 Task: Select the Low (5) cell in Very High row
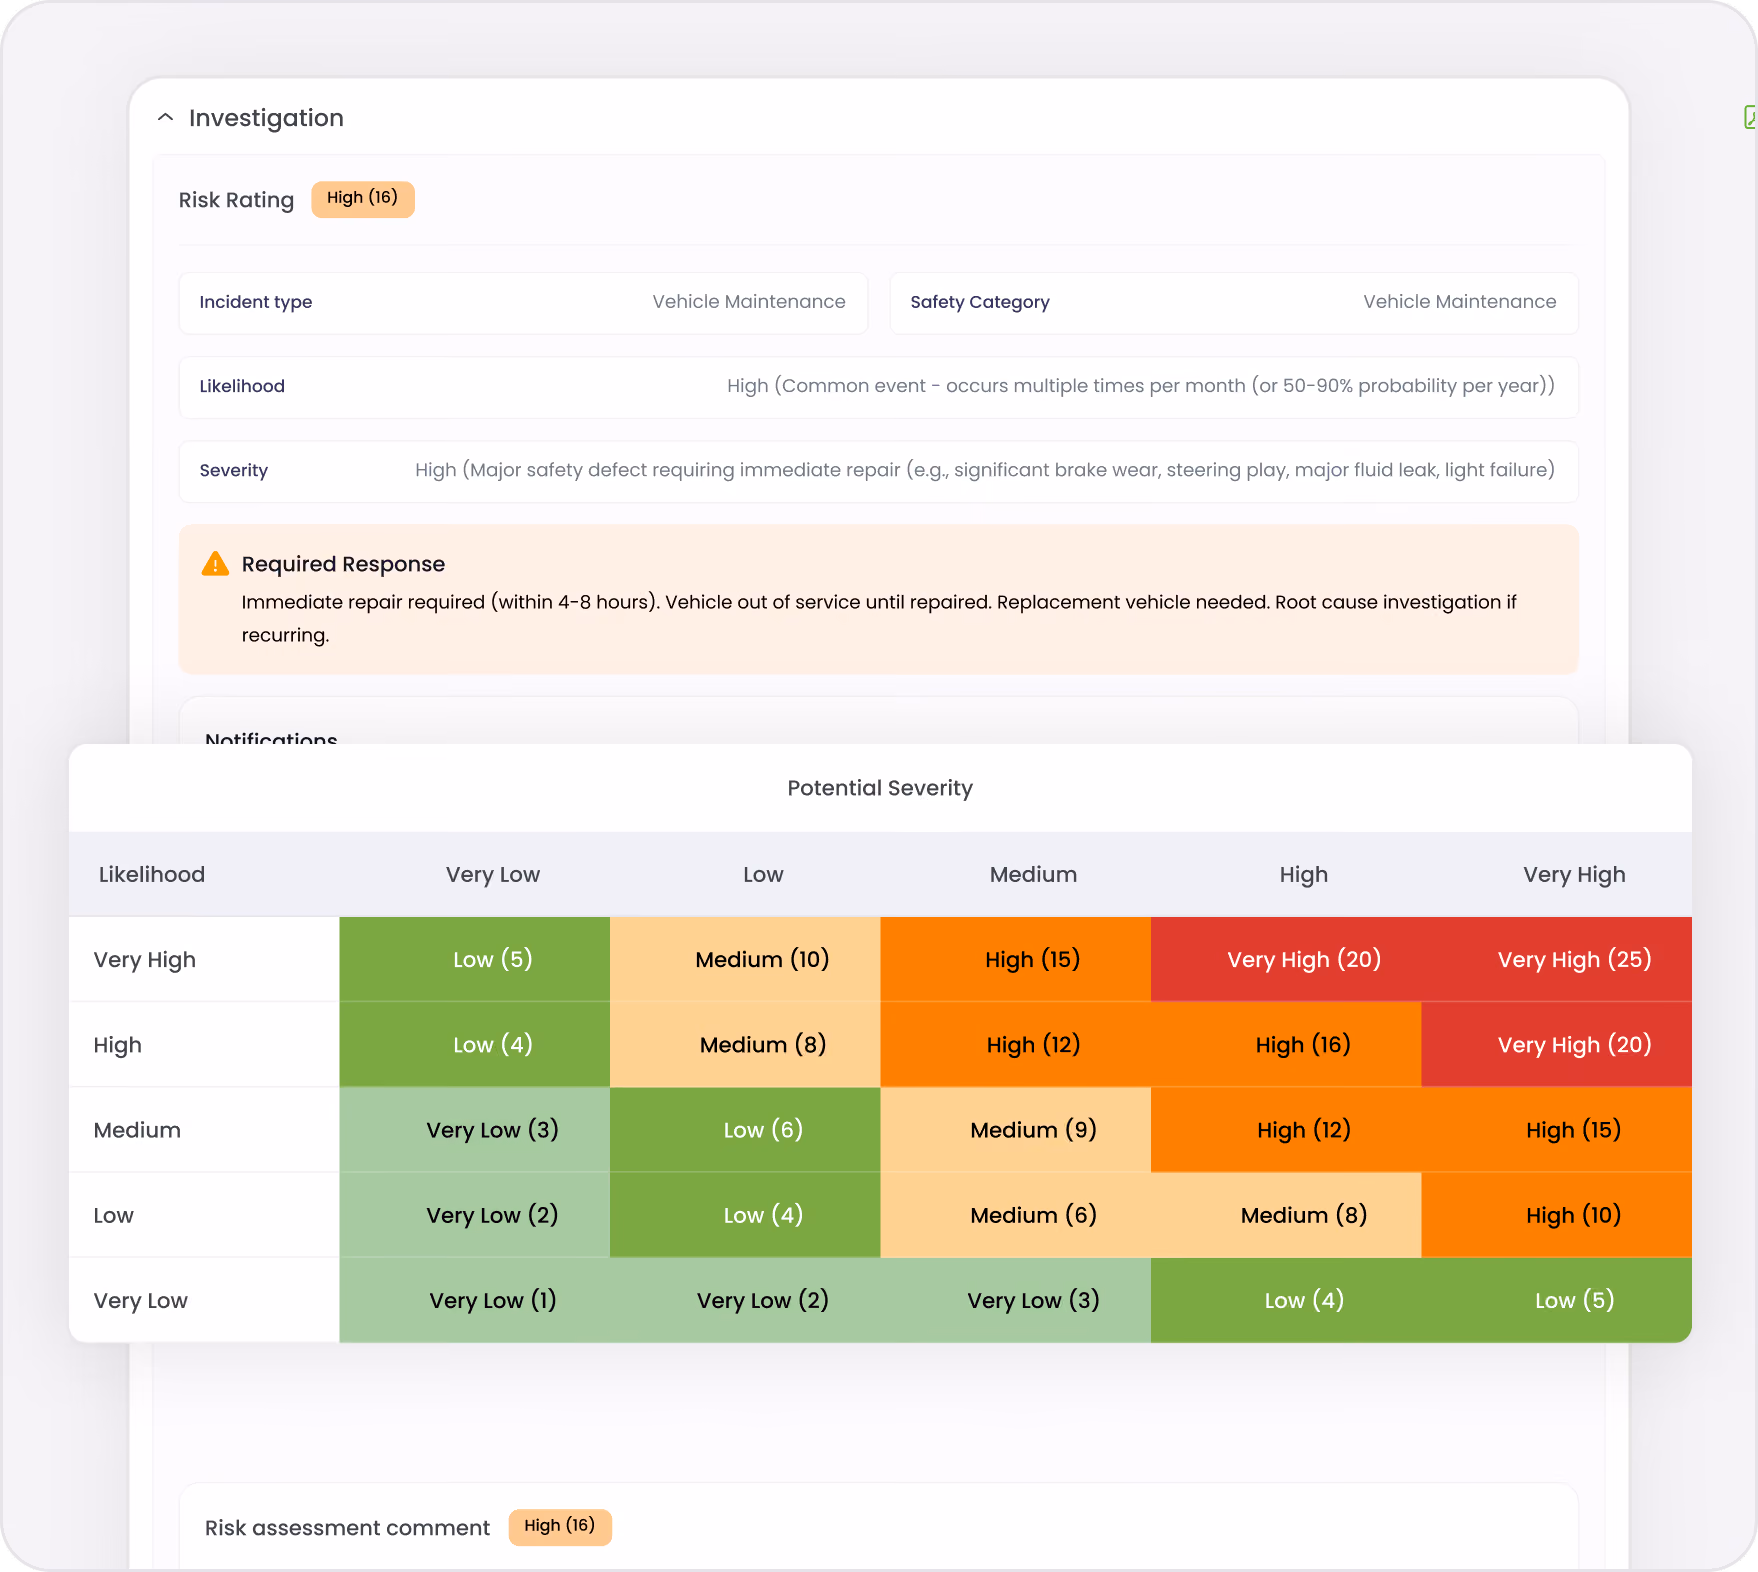pos(475,959)
